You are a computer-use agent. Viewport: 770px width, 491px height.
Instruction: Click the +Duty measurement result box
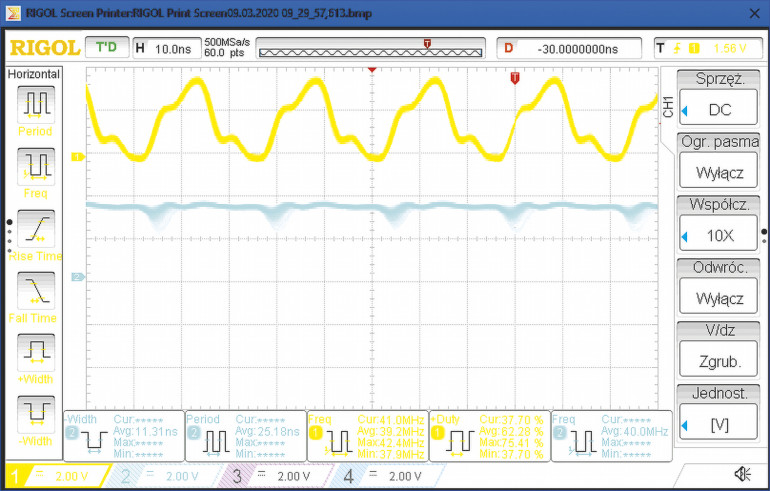(x=487, y=435)
